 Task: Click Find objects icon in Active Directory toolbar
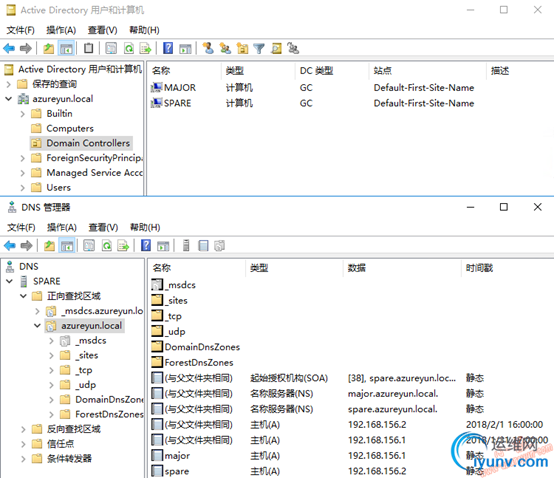tap(276, 48)
